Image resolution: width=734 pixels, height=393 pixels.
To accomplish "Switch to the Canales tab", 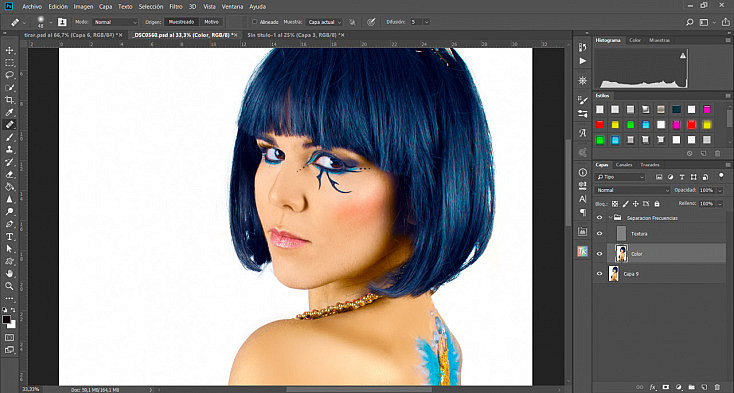I will pos(624,165).
